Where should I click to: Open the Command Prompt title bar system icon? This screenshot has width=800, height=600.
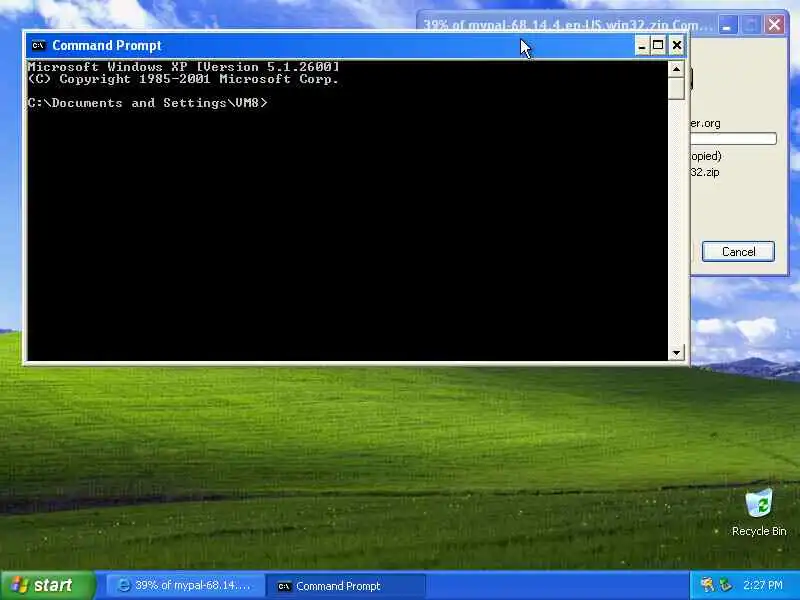point(38,46)
